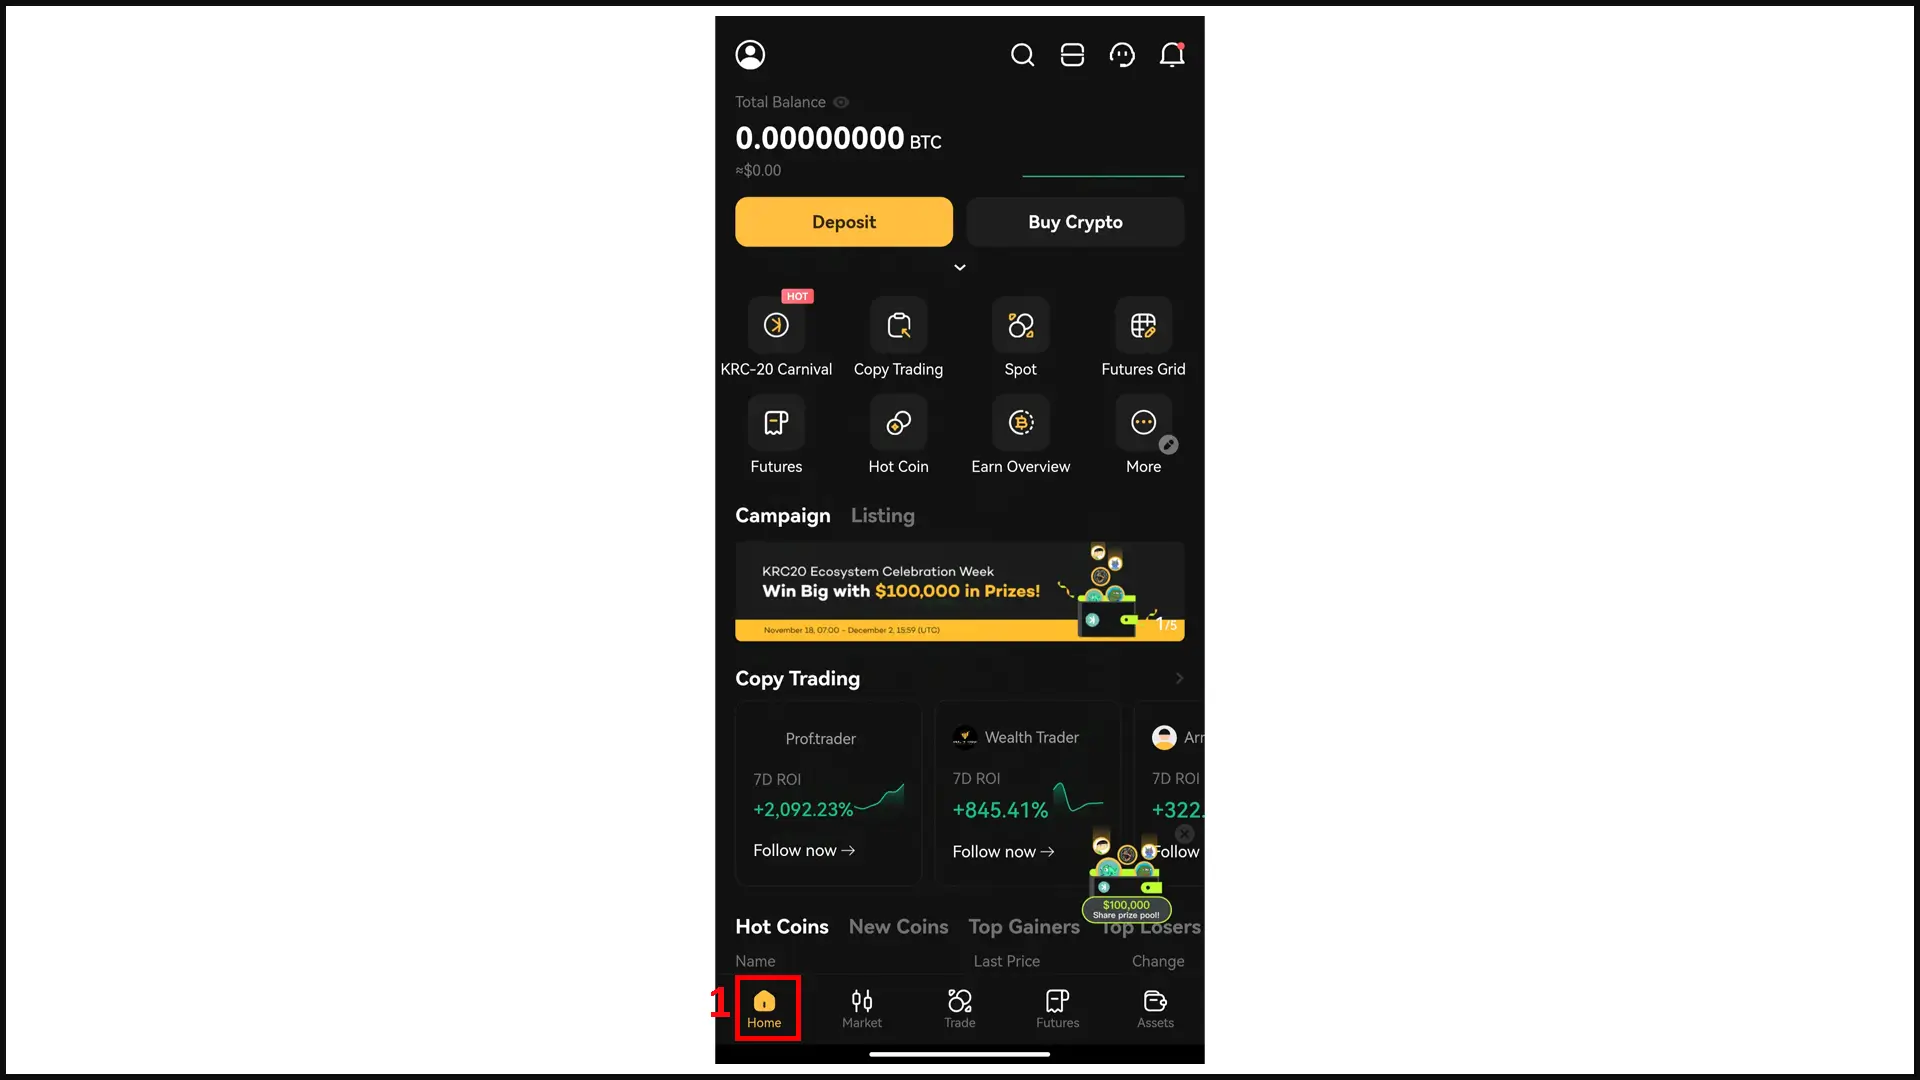Toggle balance visibility eye icon
Screen dimensions: 1920x1080
coord(841,102)
